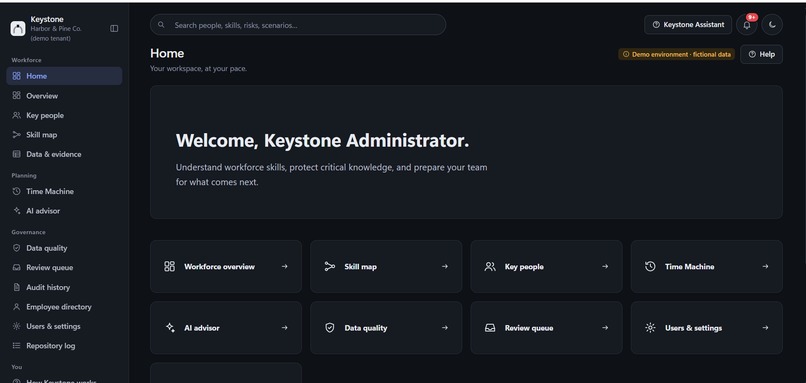Click the Workforce section heading
Screen dimensions: 806x383
26,60
